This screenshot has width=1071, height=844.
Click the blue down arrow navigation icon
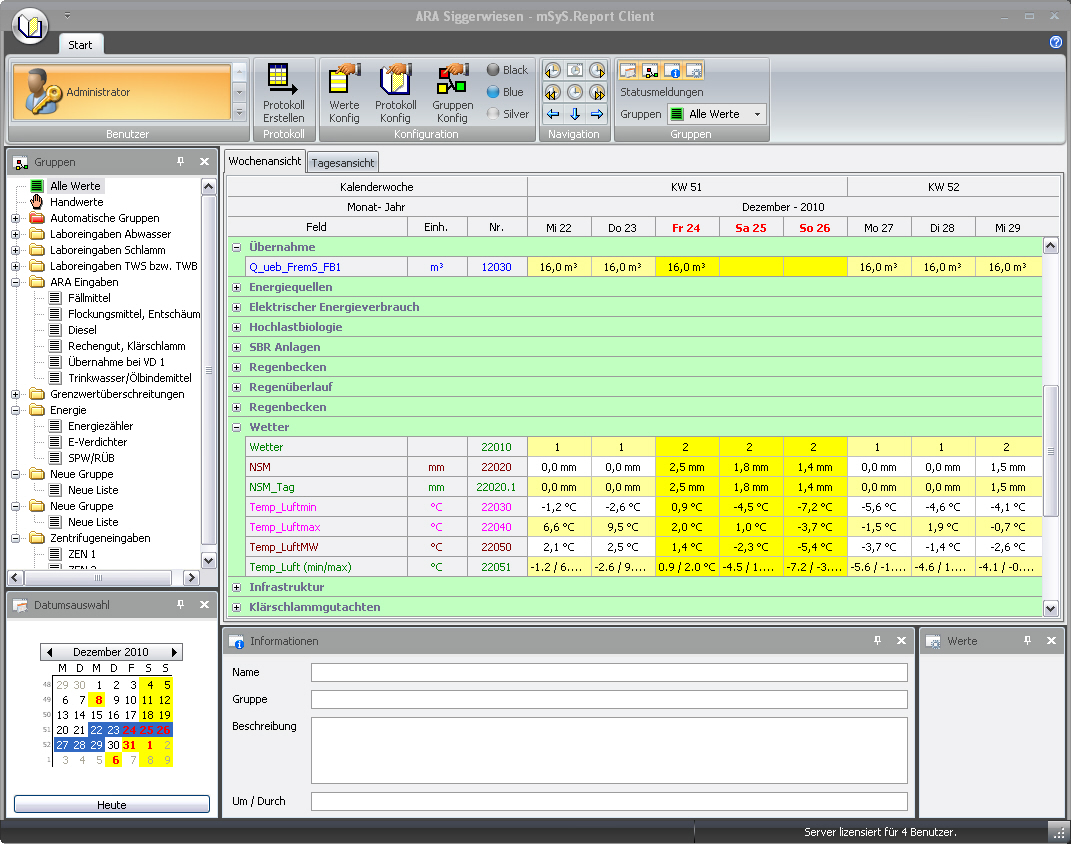[x=575, y=114]
